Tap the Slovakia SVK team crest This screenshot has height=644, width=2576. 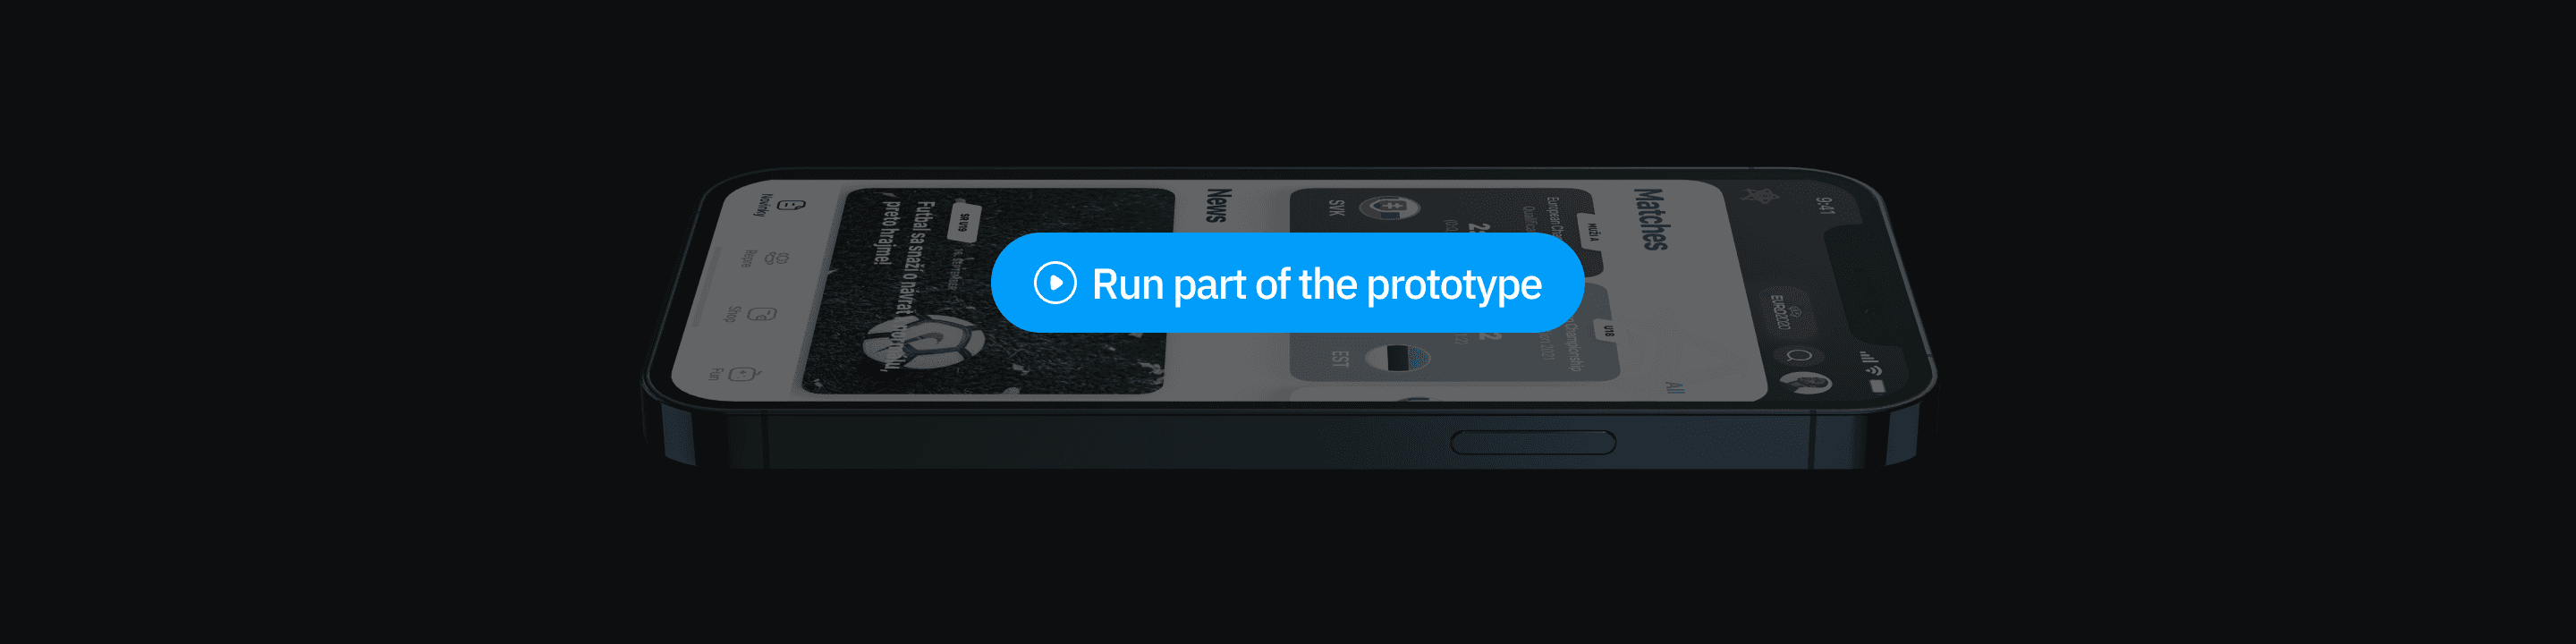pyautogui.click(x=1389, y=208)
